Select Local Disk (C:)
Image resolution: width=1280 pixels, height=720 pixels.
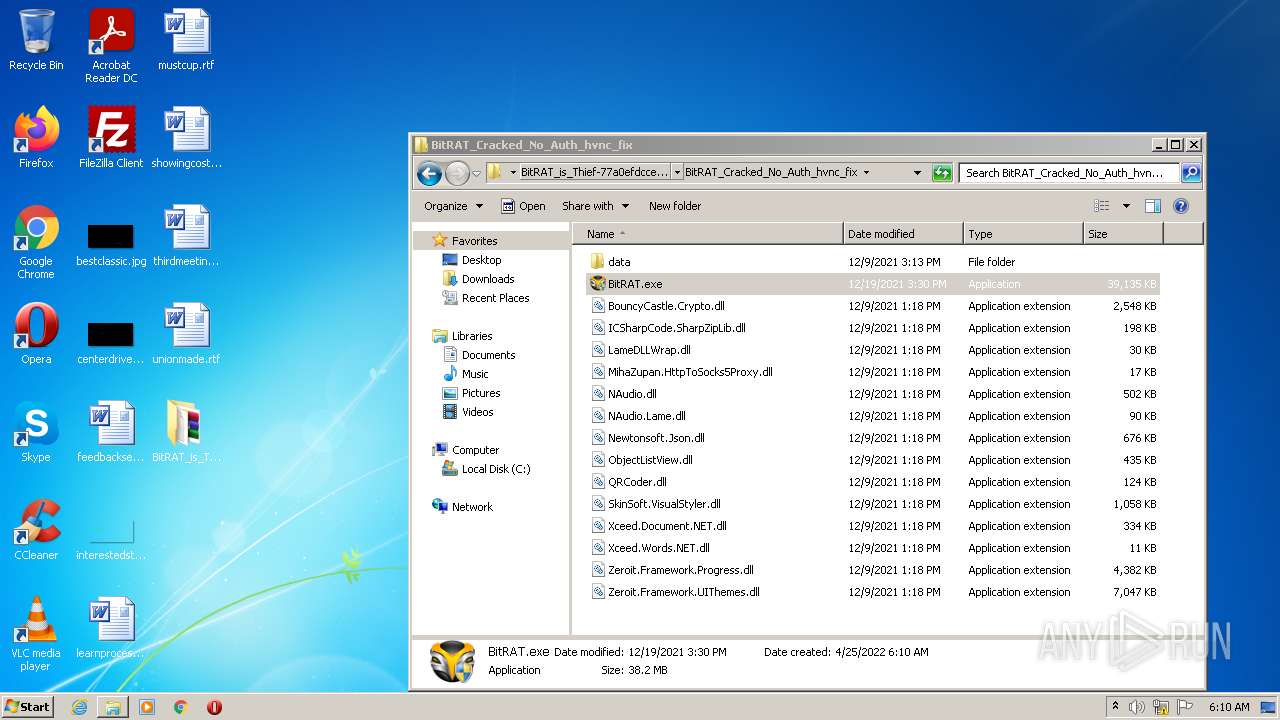point(496,469)
